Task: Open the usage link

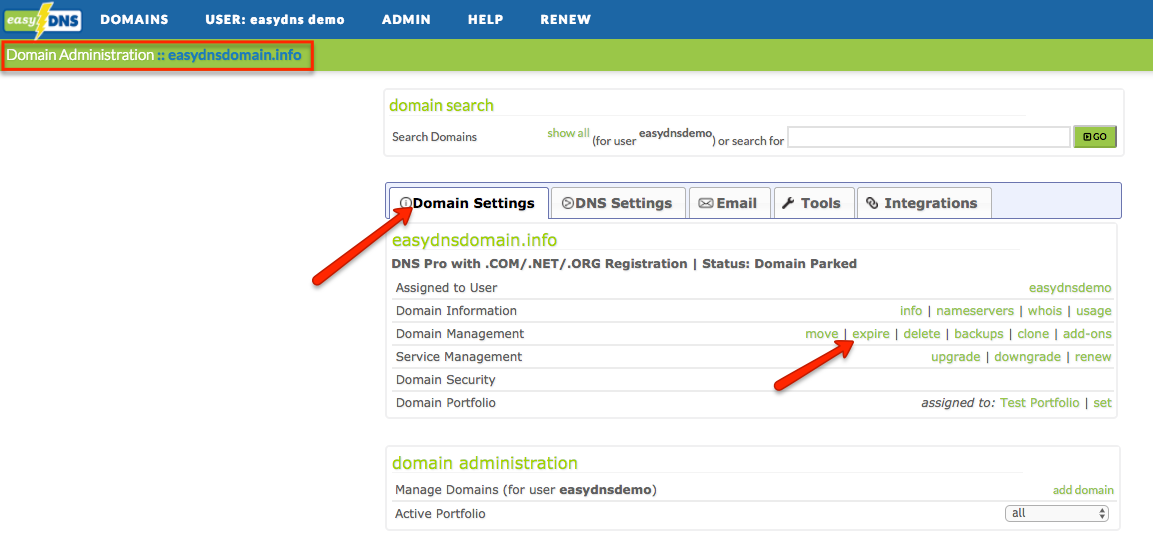Action: tap(1093, 311)
